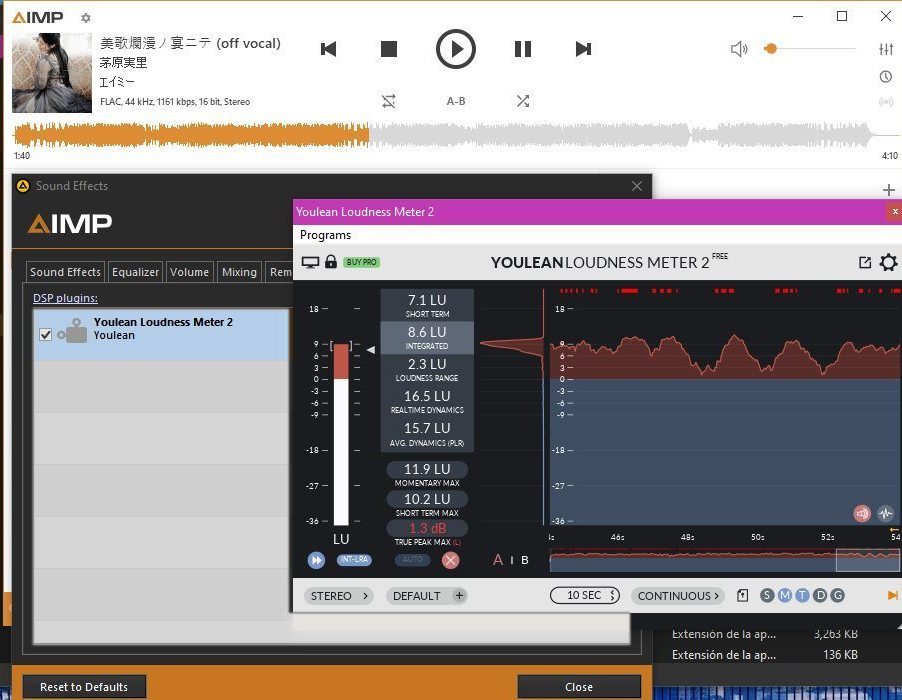Click the Realtime Dynamics 16.5 LU readout
The height and width of the screenshot is (700, 902).
tap(427, 401)
